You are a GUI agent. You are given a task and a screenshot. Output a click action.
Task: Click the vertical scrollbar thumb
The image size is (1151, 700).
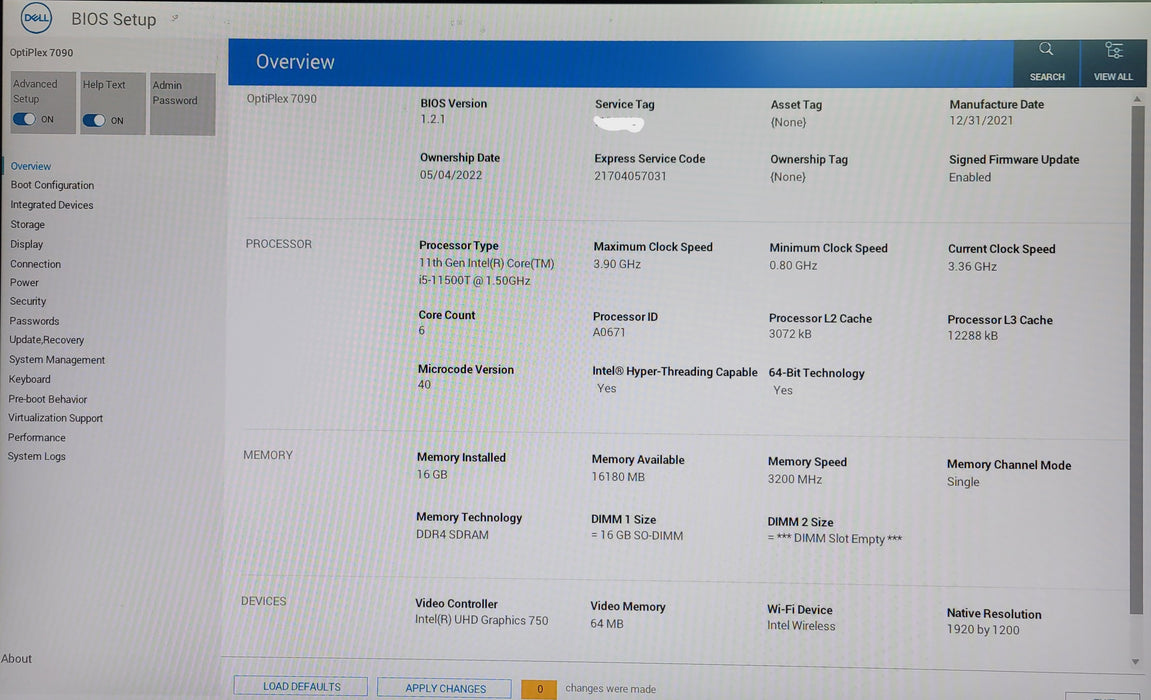pyautogui.click(x=1137, y=360)
